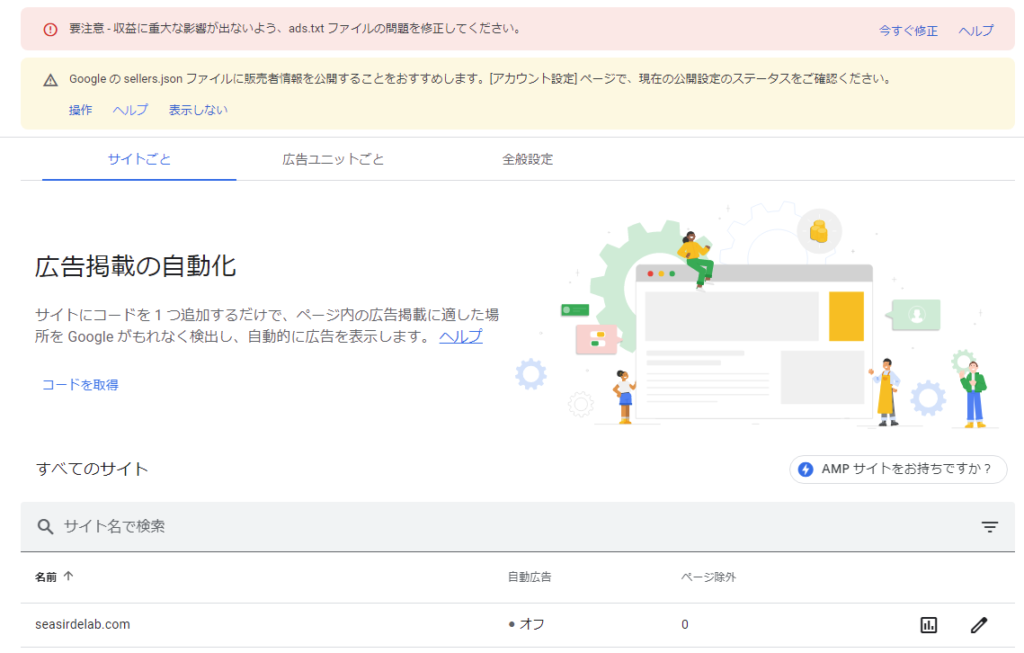The image size is (1024, 653).
Task: Dismiss the notice with 表示しない
Action: [198, 110]
